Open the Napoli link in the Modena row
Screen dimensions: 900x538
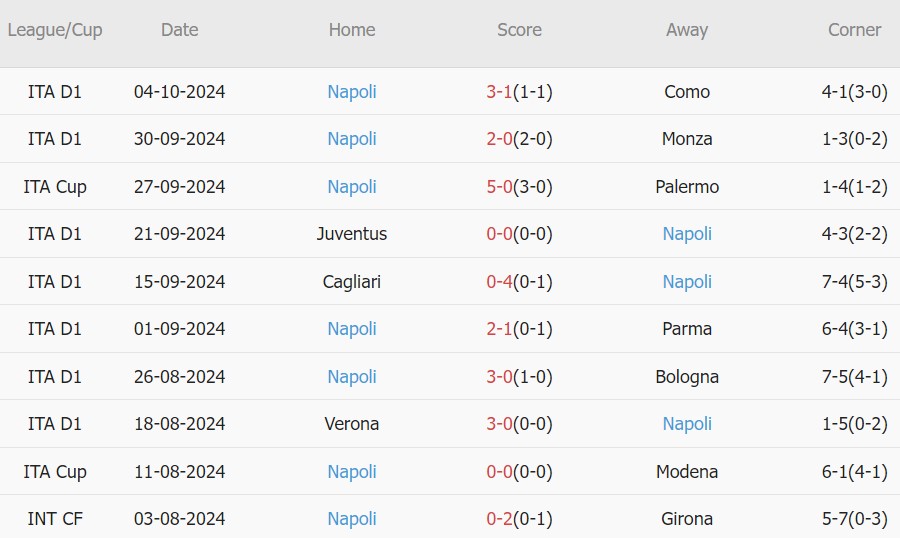click(x=352, y=472)
